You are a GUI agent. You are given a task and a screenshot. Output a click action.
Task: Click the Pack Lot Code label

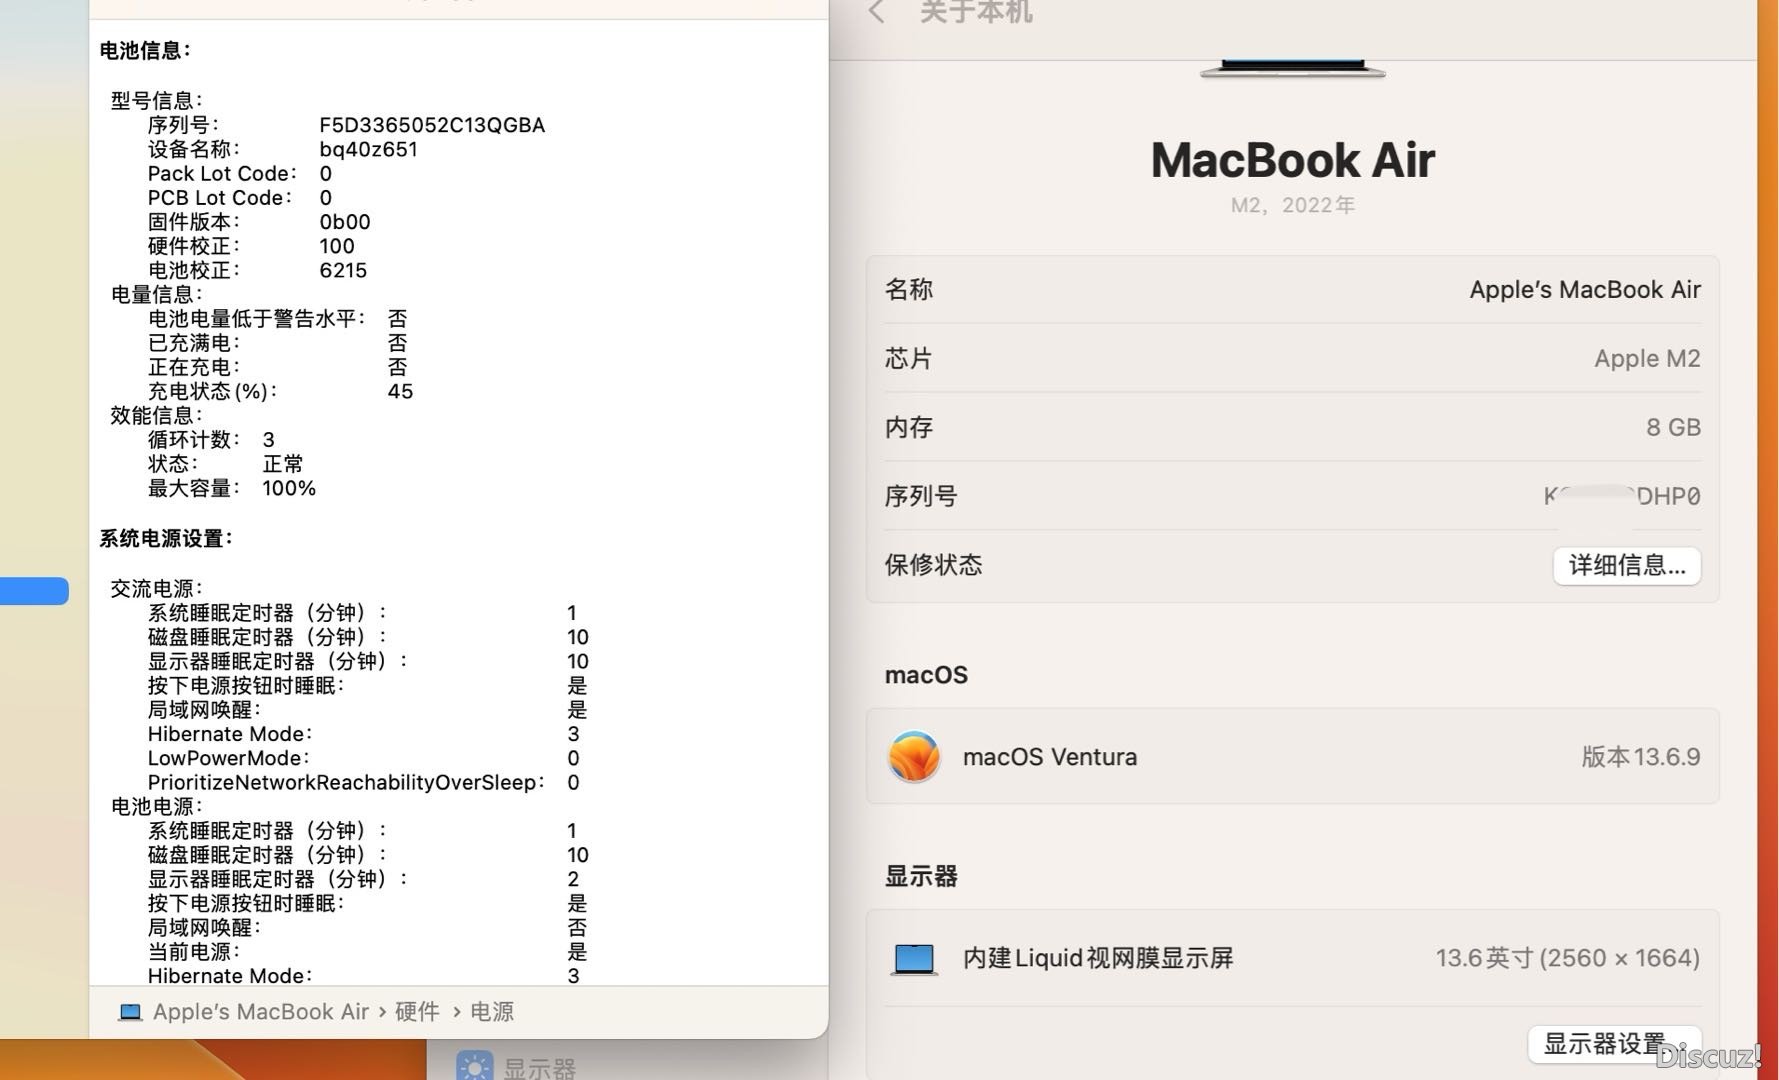click(x=221, y=173)
